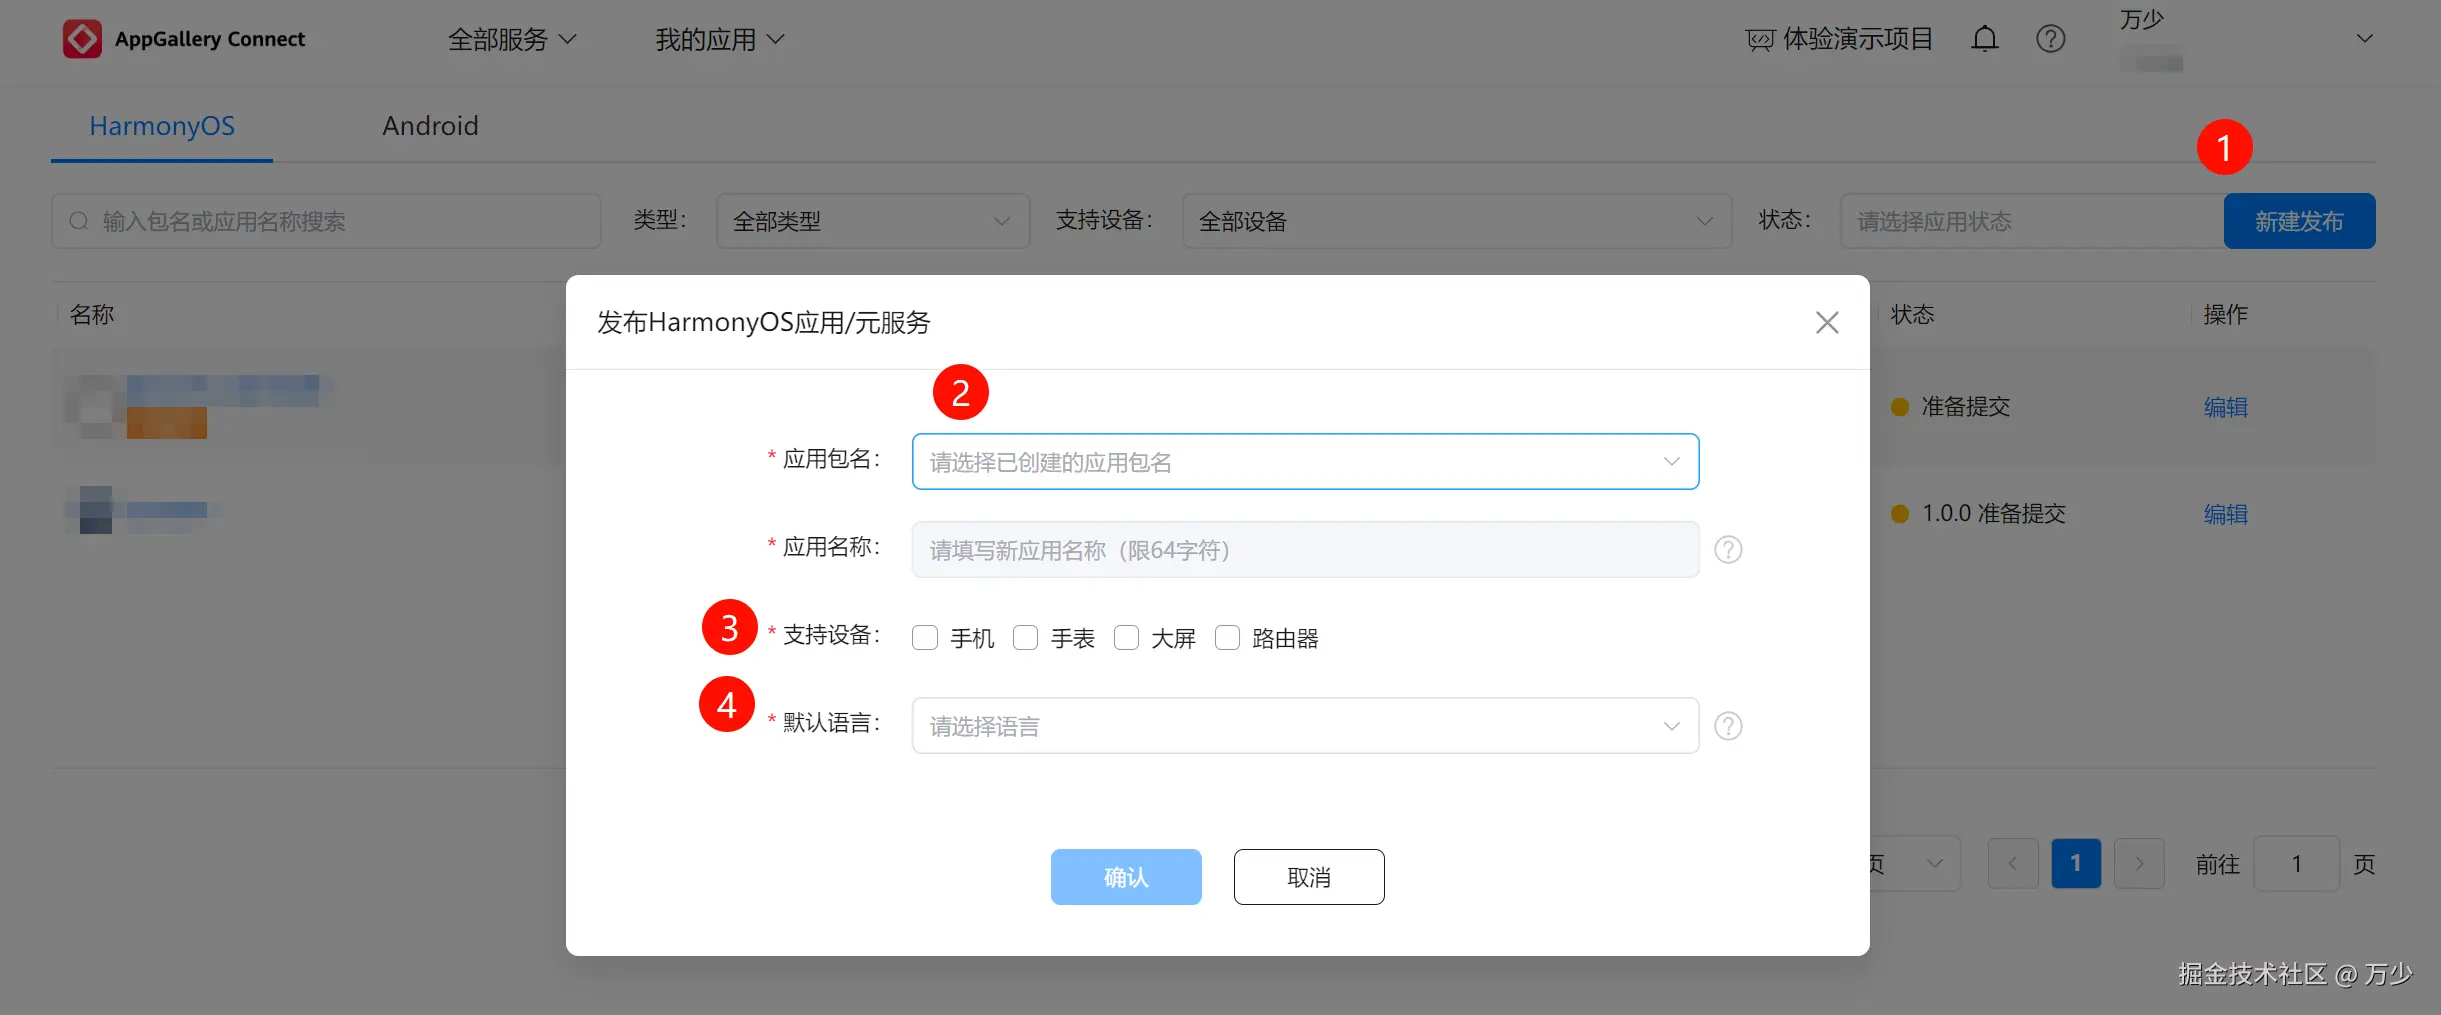The width and height of the screenshot is (2441, 1015).
Task: Click the demo project icon 体验演示项目
Action: (1760, 40)
